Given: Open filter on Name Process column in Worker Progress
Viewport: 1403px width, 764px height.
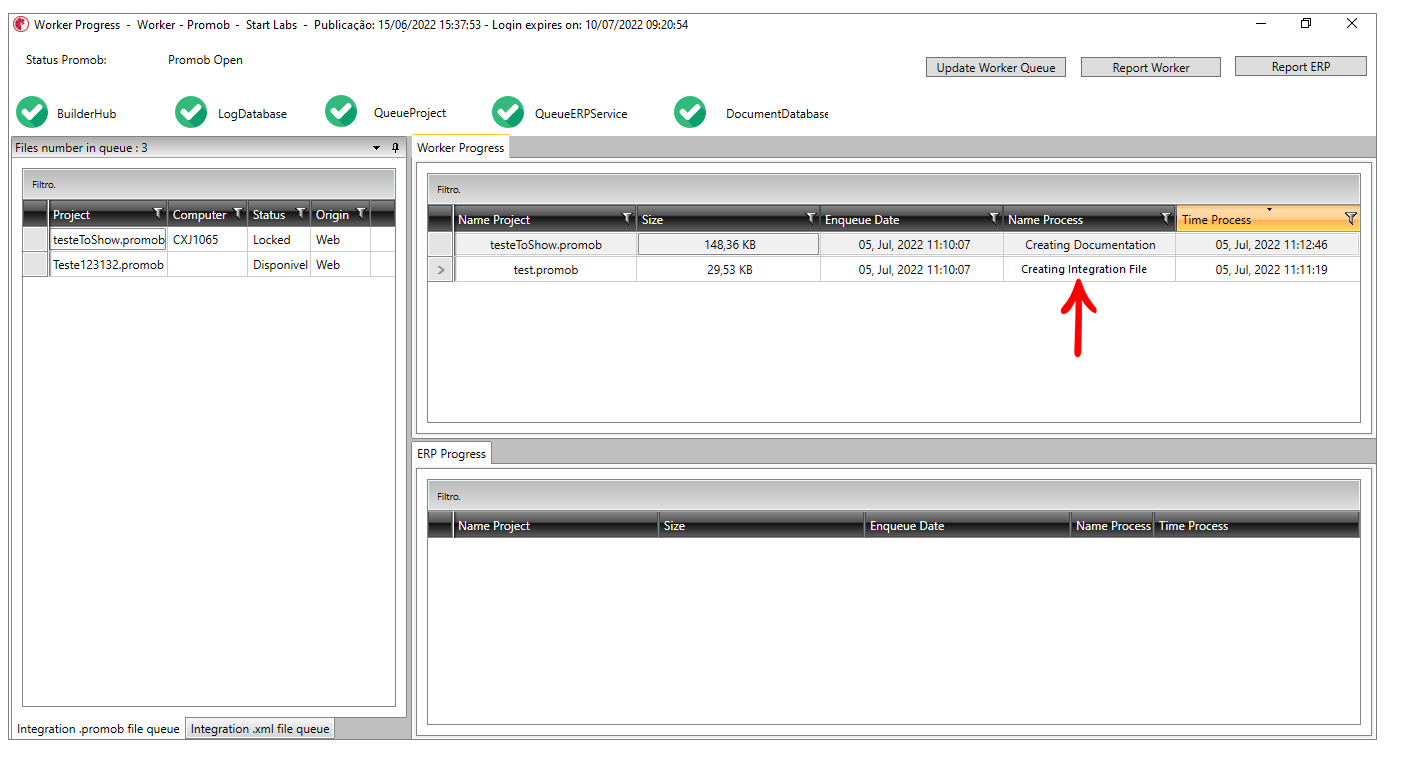Looking at the screenshot, I should pyautogui.click(x=1166, y=218).
